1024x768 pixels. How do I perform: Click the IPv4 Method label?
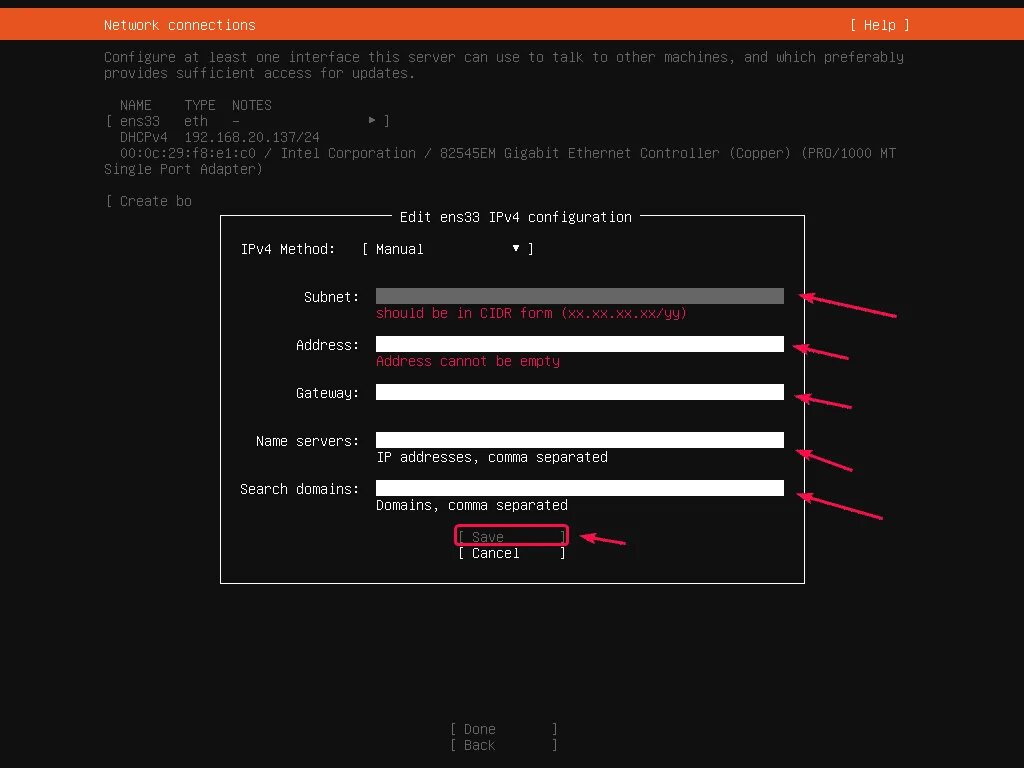(287, 249)
